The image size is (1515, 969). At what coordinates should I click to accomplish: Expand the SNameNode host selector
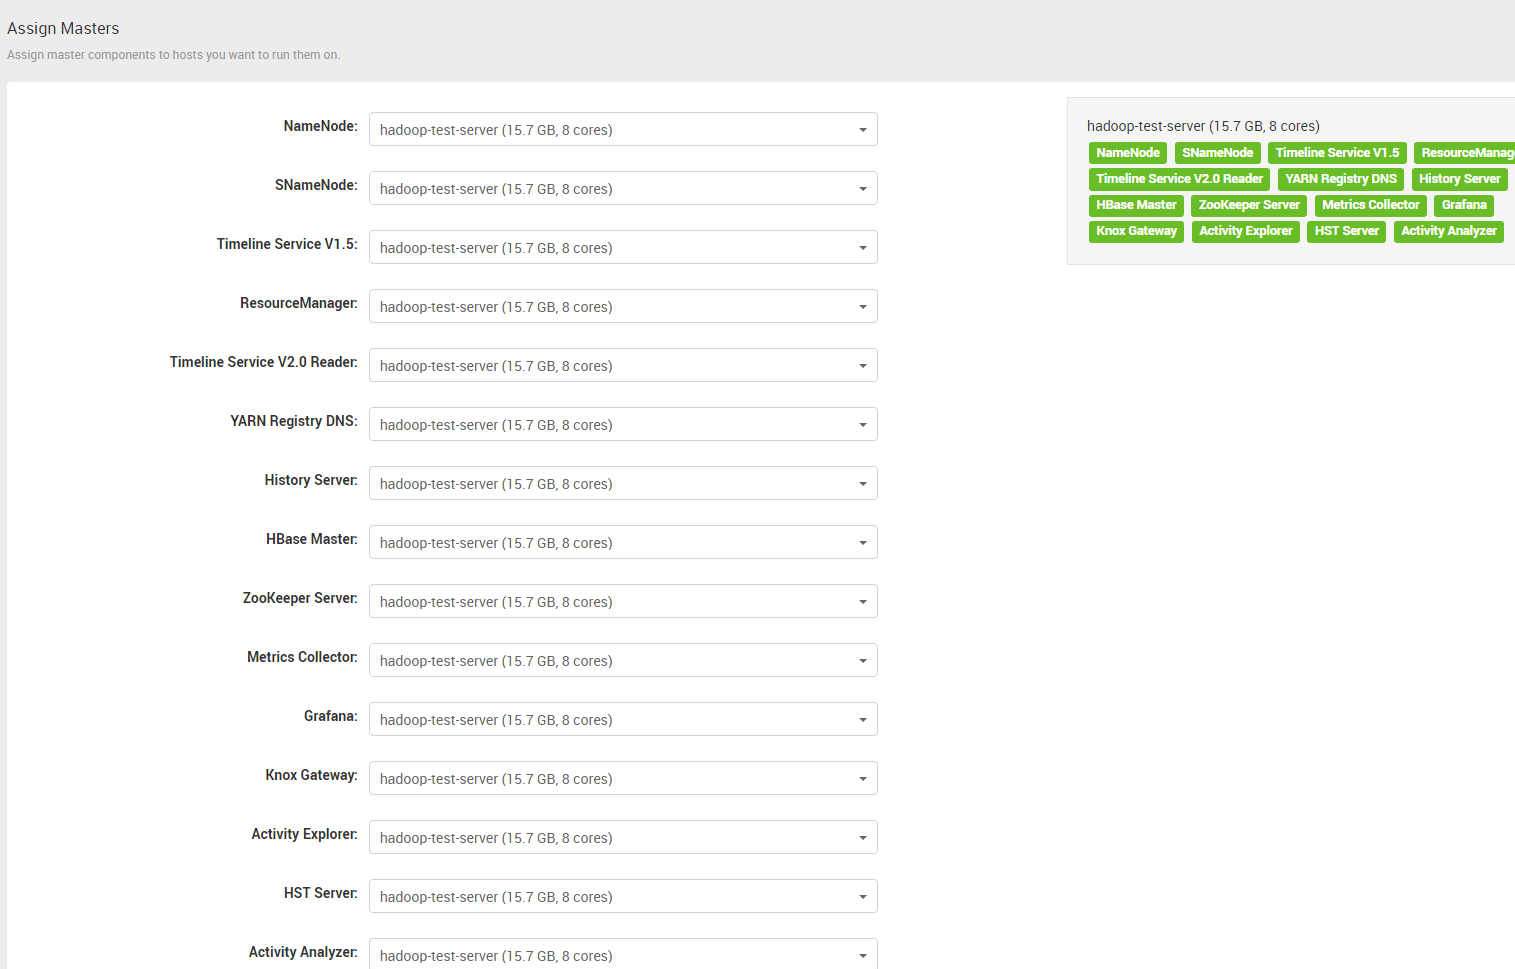(622, 189)
